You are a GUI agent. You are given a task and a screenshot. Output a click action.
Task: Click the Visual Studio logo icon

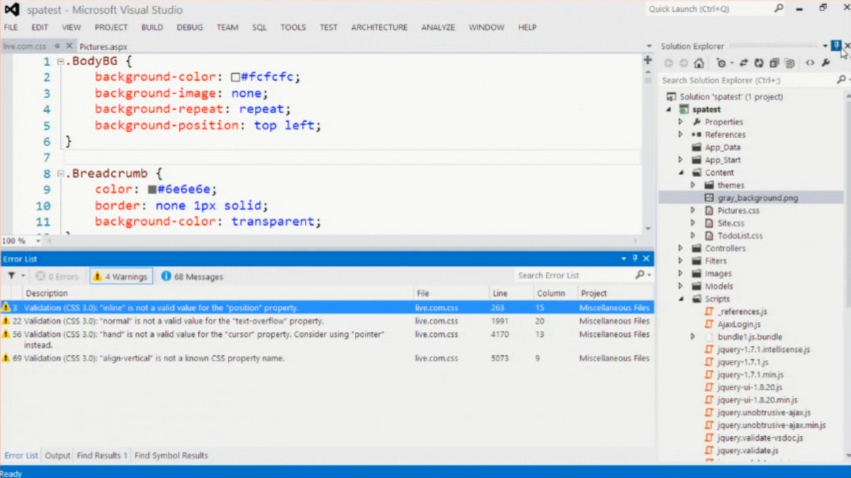click(x=11, y=9)
